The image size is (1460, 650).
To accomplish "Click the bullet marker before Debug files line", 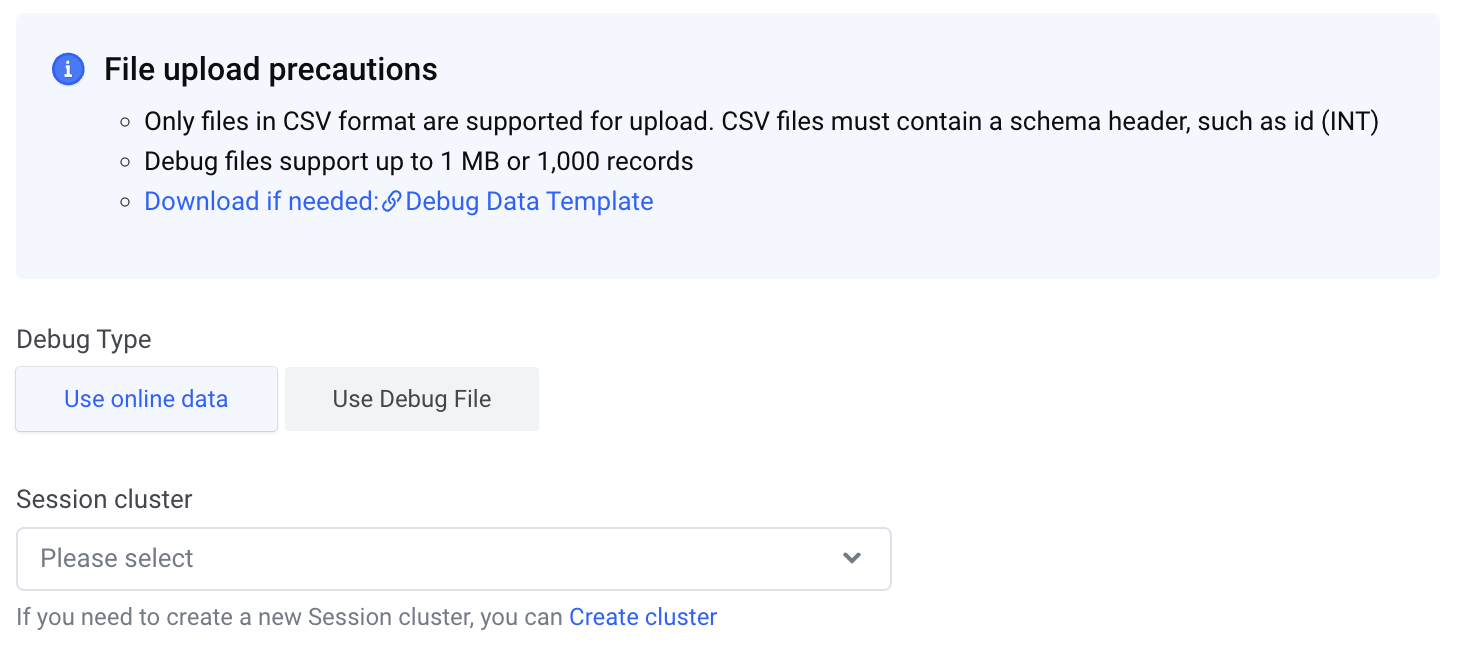I will [x=125, y=162].
